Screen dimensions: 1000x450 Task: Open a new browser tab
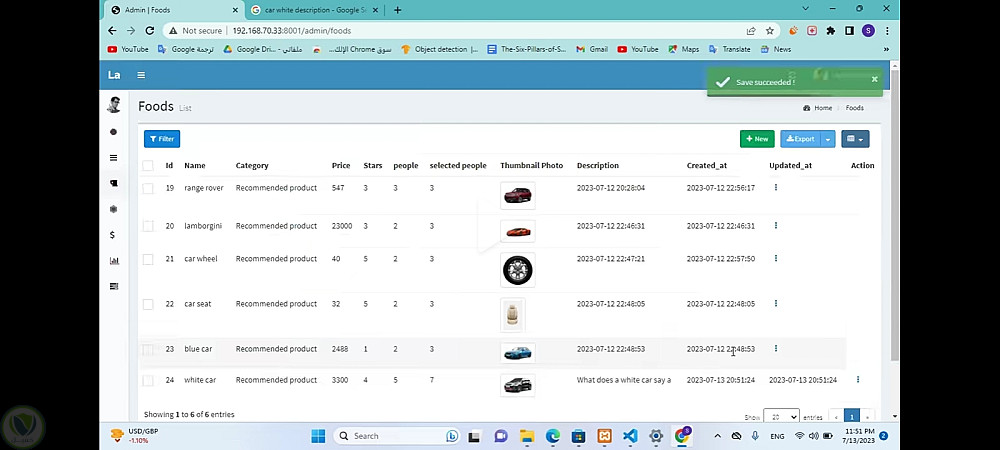click(x=397, y=10)
